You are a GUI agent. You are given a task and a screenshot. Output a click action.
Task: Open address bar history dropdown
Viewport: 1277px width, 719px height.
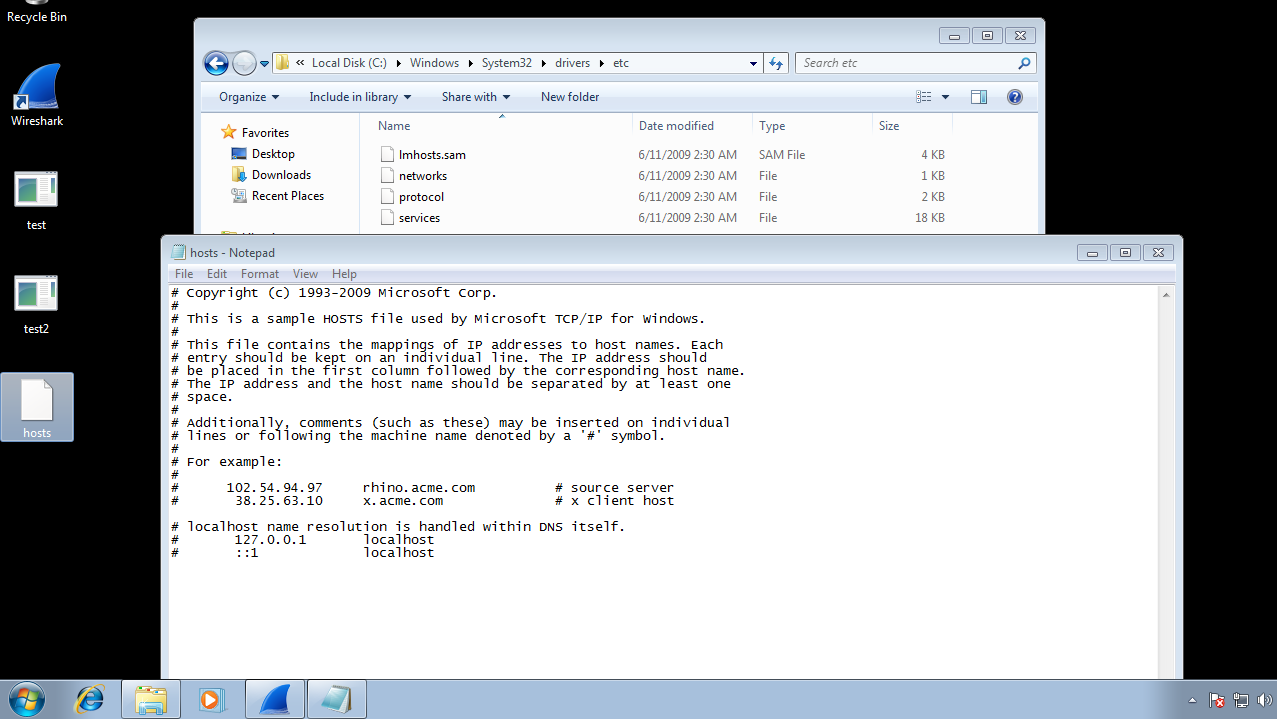pos(754,63)
